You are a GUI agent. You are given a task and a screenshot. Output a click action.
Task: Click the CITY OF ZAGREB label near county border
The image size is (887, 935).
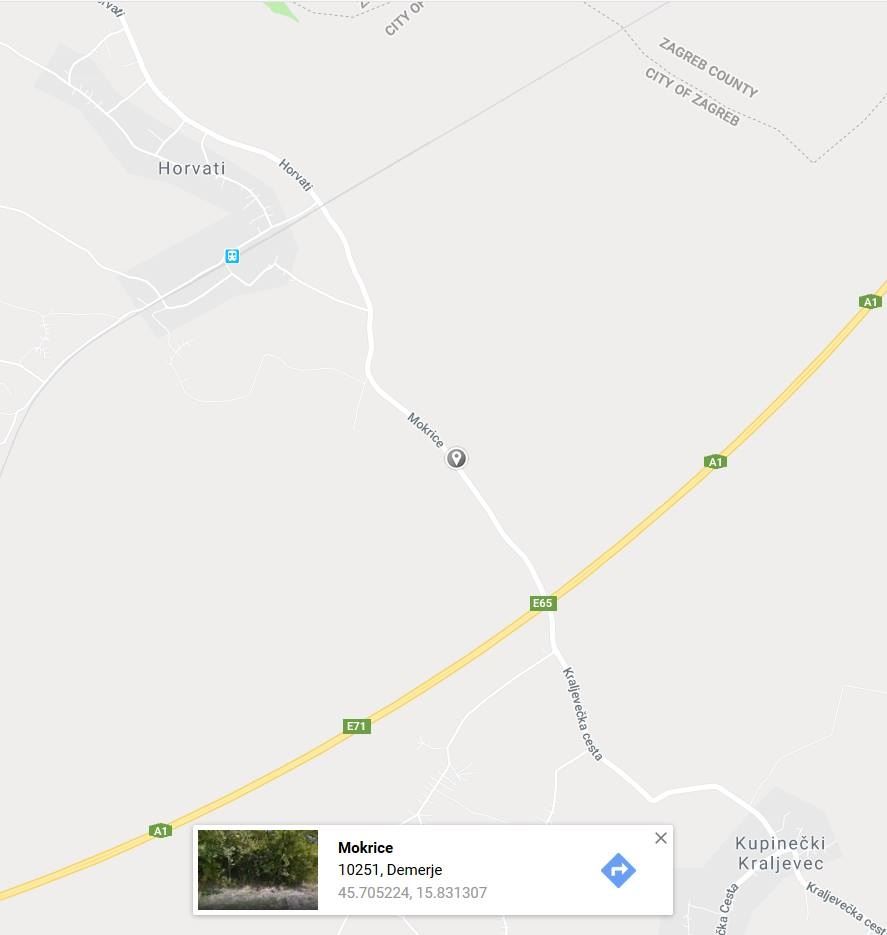[693, 96]
